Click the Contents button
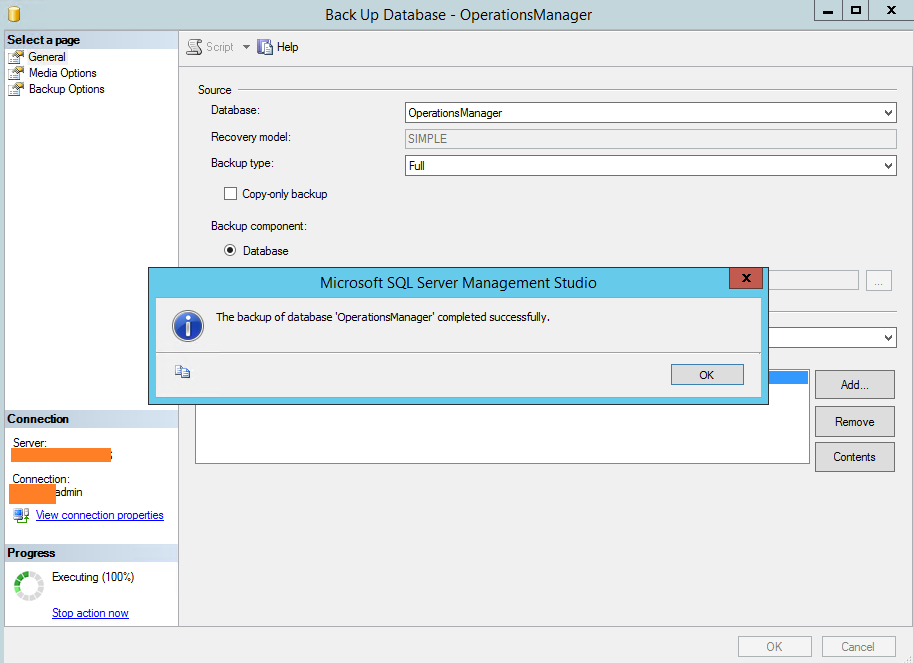The height and width of the screenshot is (663, 914). pos(855,457)
